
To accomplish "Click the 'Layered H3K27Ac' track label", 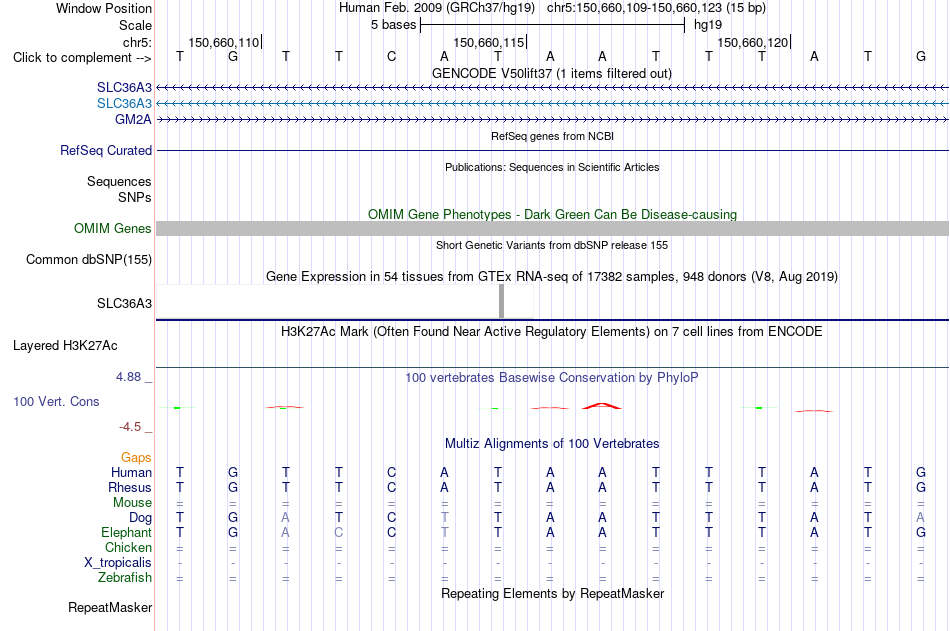I will (x=65, y=346).
